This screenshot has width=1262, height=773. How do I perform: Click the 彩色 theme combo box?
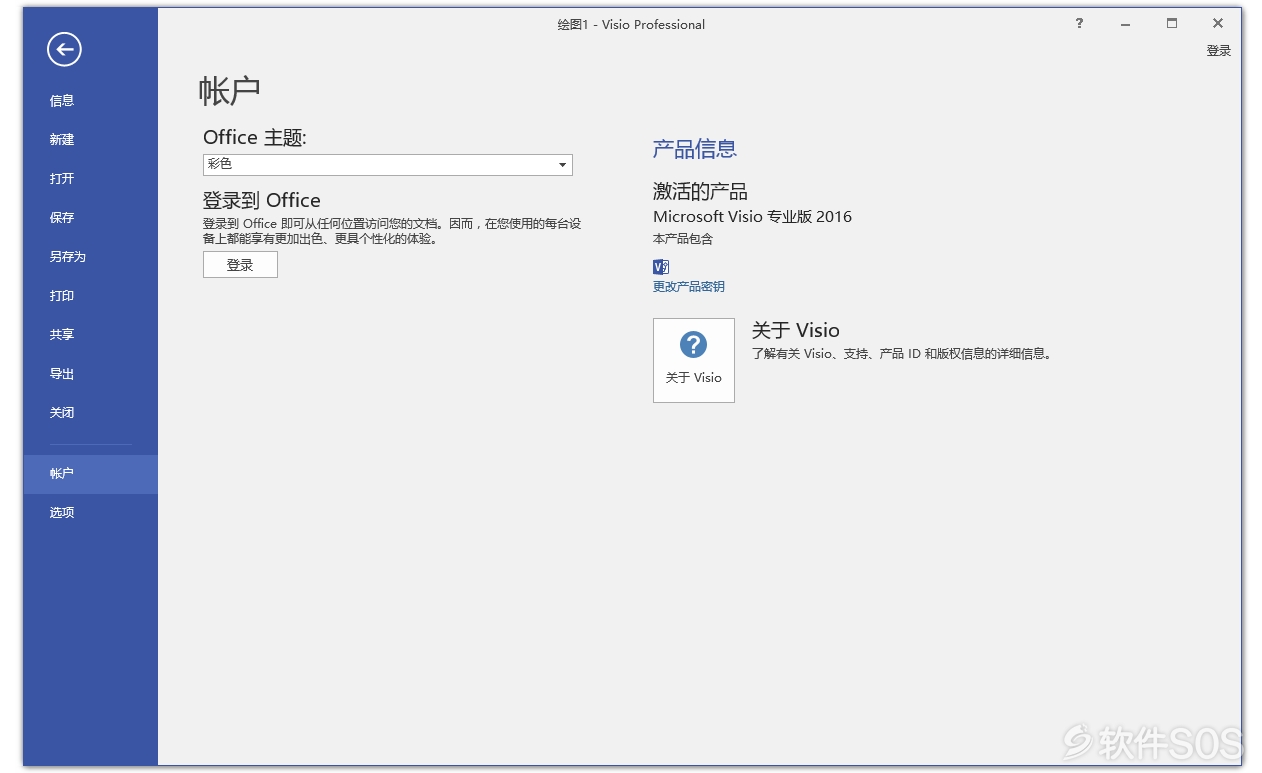[x=387, y=165]
